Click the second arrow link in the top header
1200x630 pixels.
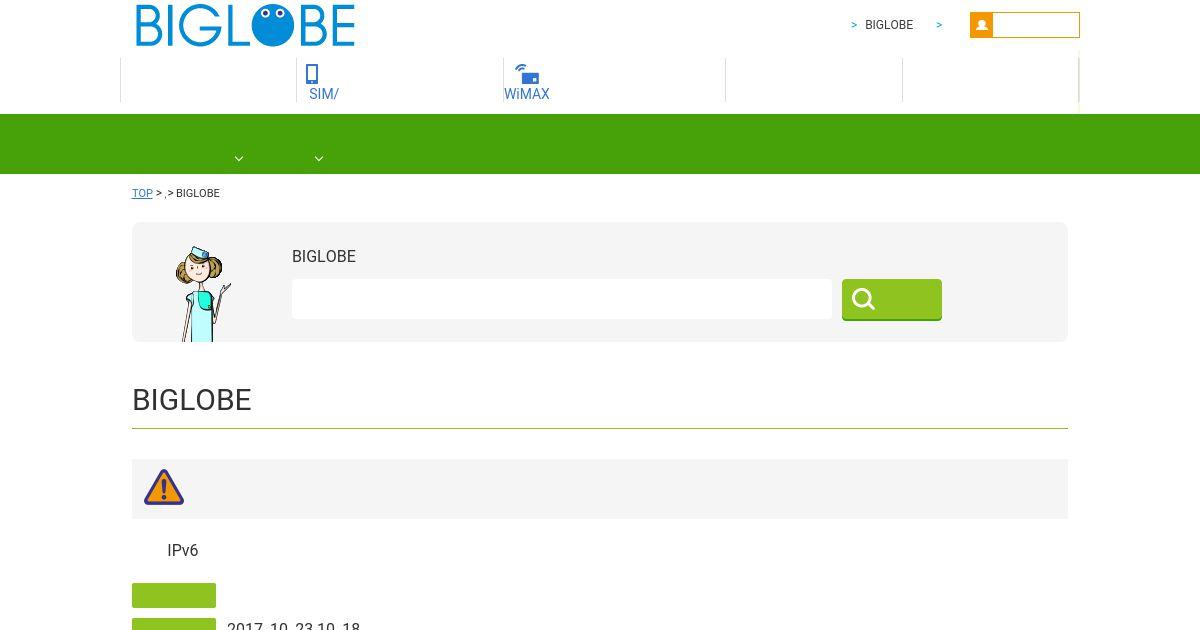[x=939, y=25]
